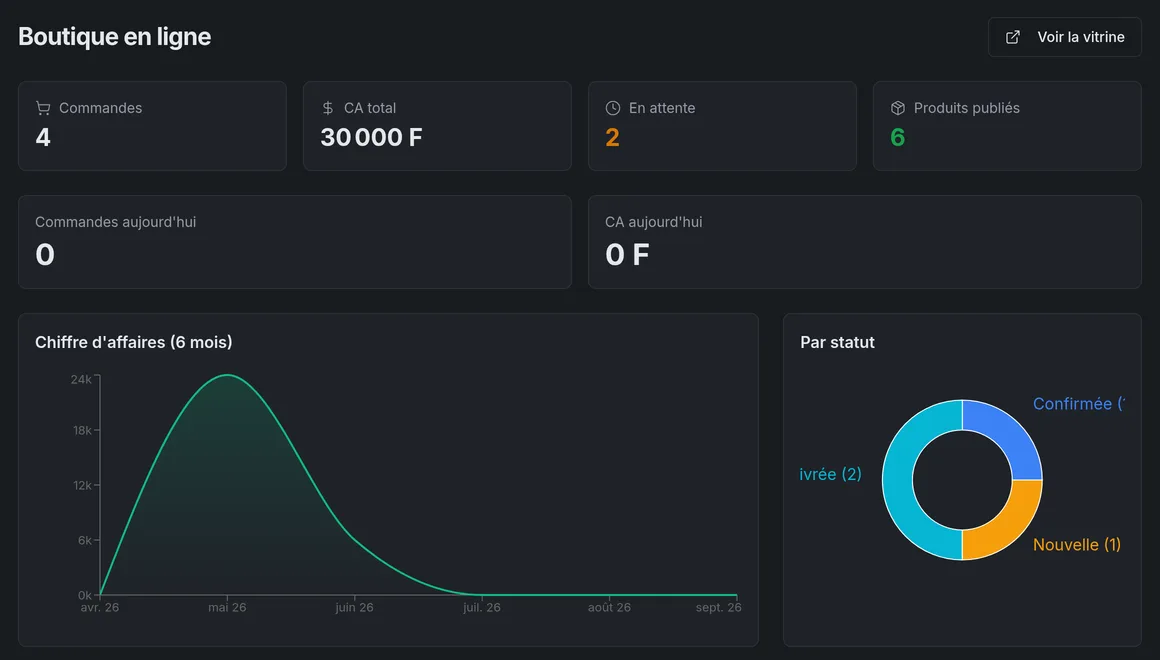This screenshot has width=1160, height=660.
Task: Click the août 26 axis label
Action: click(610, 607)
